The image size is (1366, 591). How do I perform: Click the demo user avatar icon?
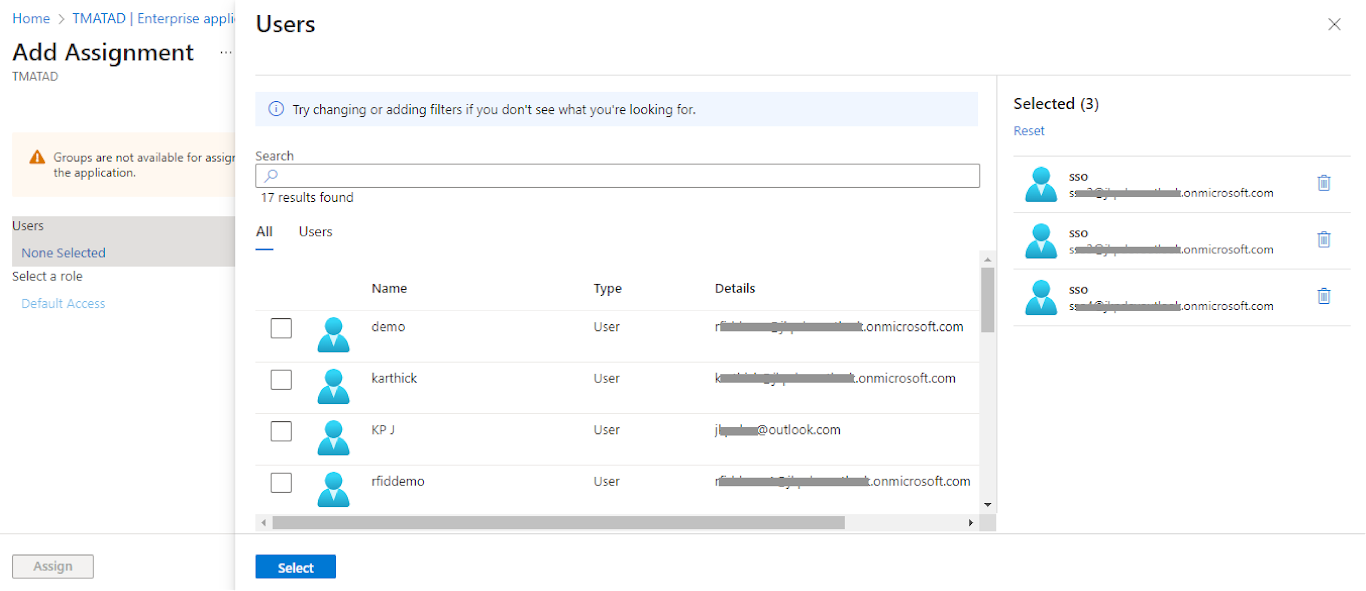(x=333, y=335)
